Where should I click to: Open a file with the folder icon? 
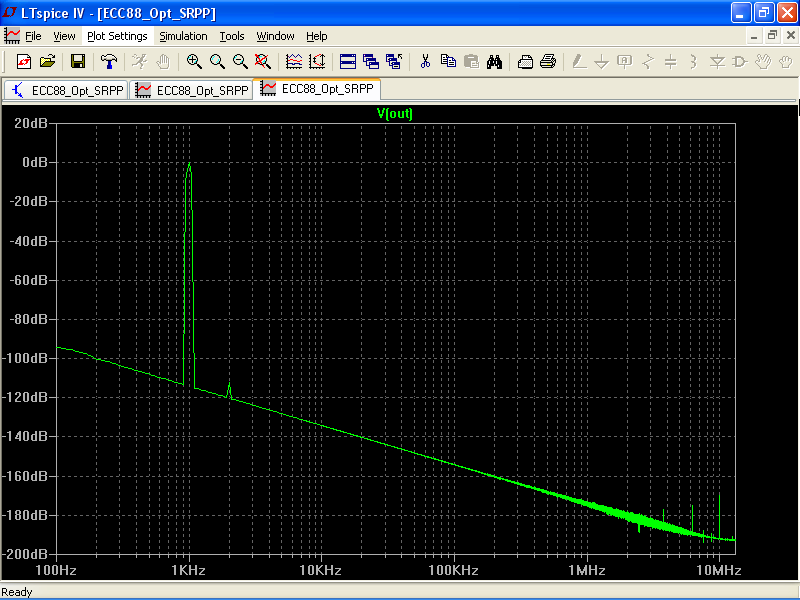point(47,62)
